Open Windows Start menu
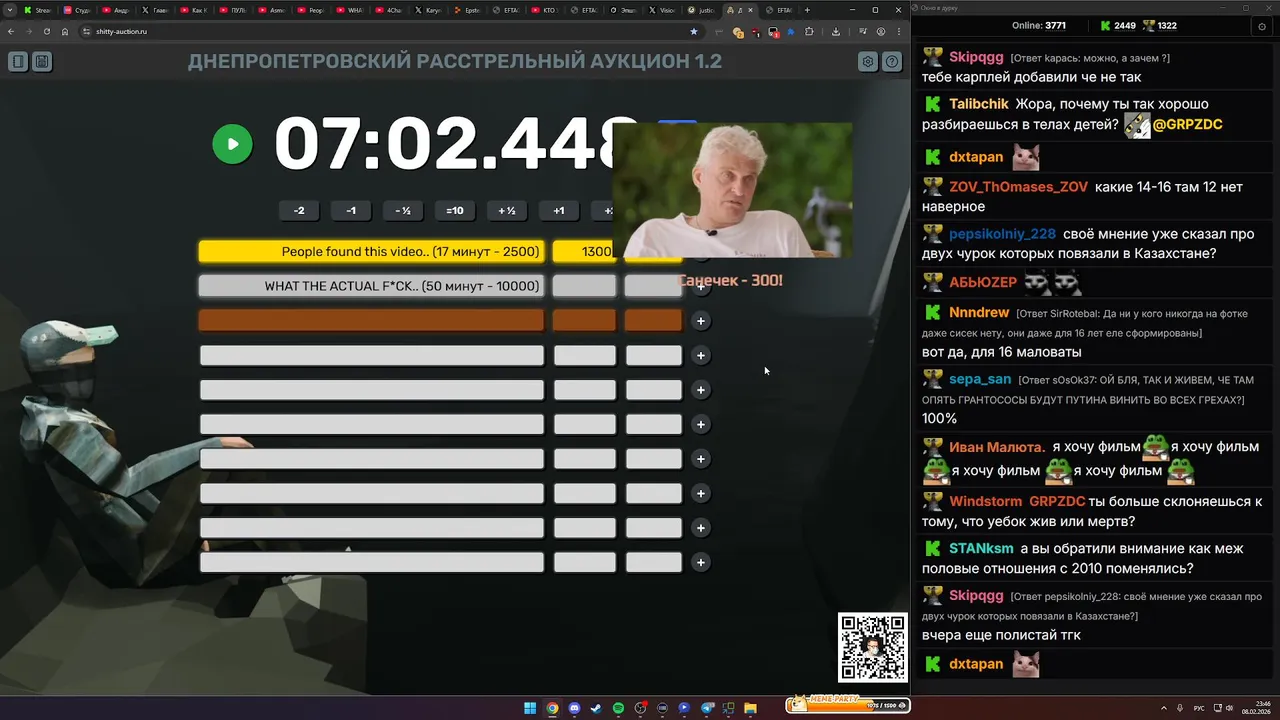This screenshot has height=720, width=1280. (x=530, y=708)
